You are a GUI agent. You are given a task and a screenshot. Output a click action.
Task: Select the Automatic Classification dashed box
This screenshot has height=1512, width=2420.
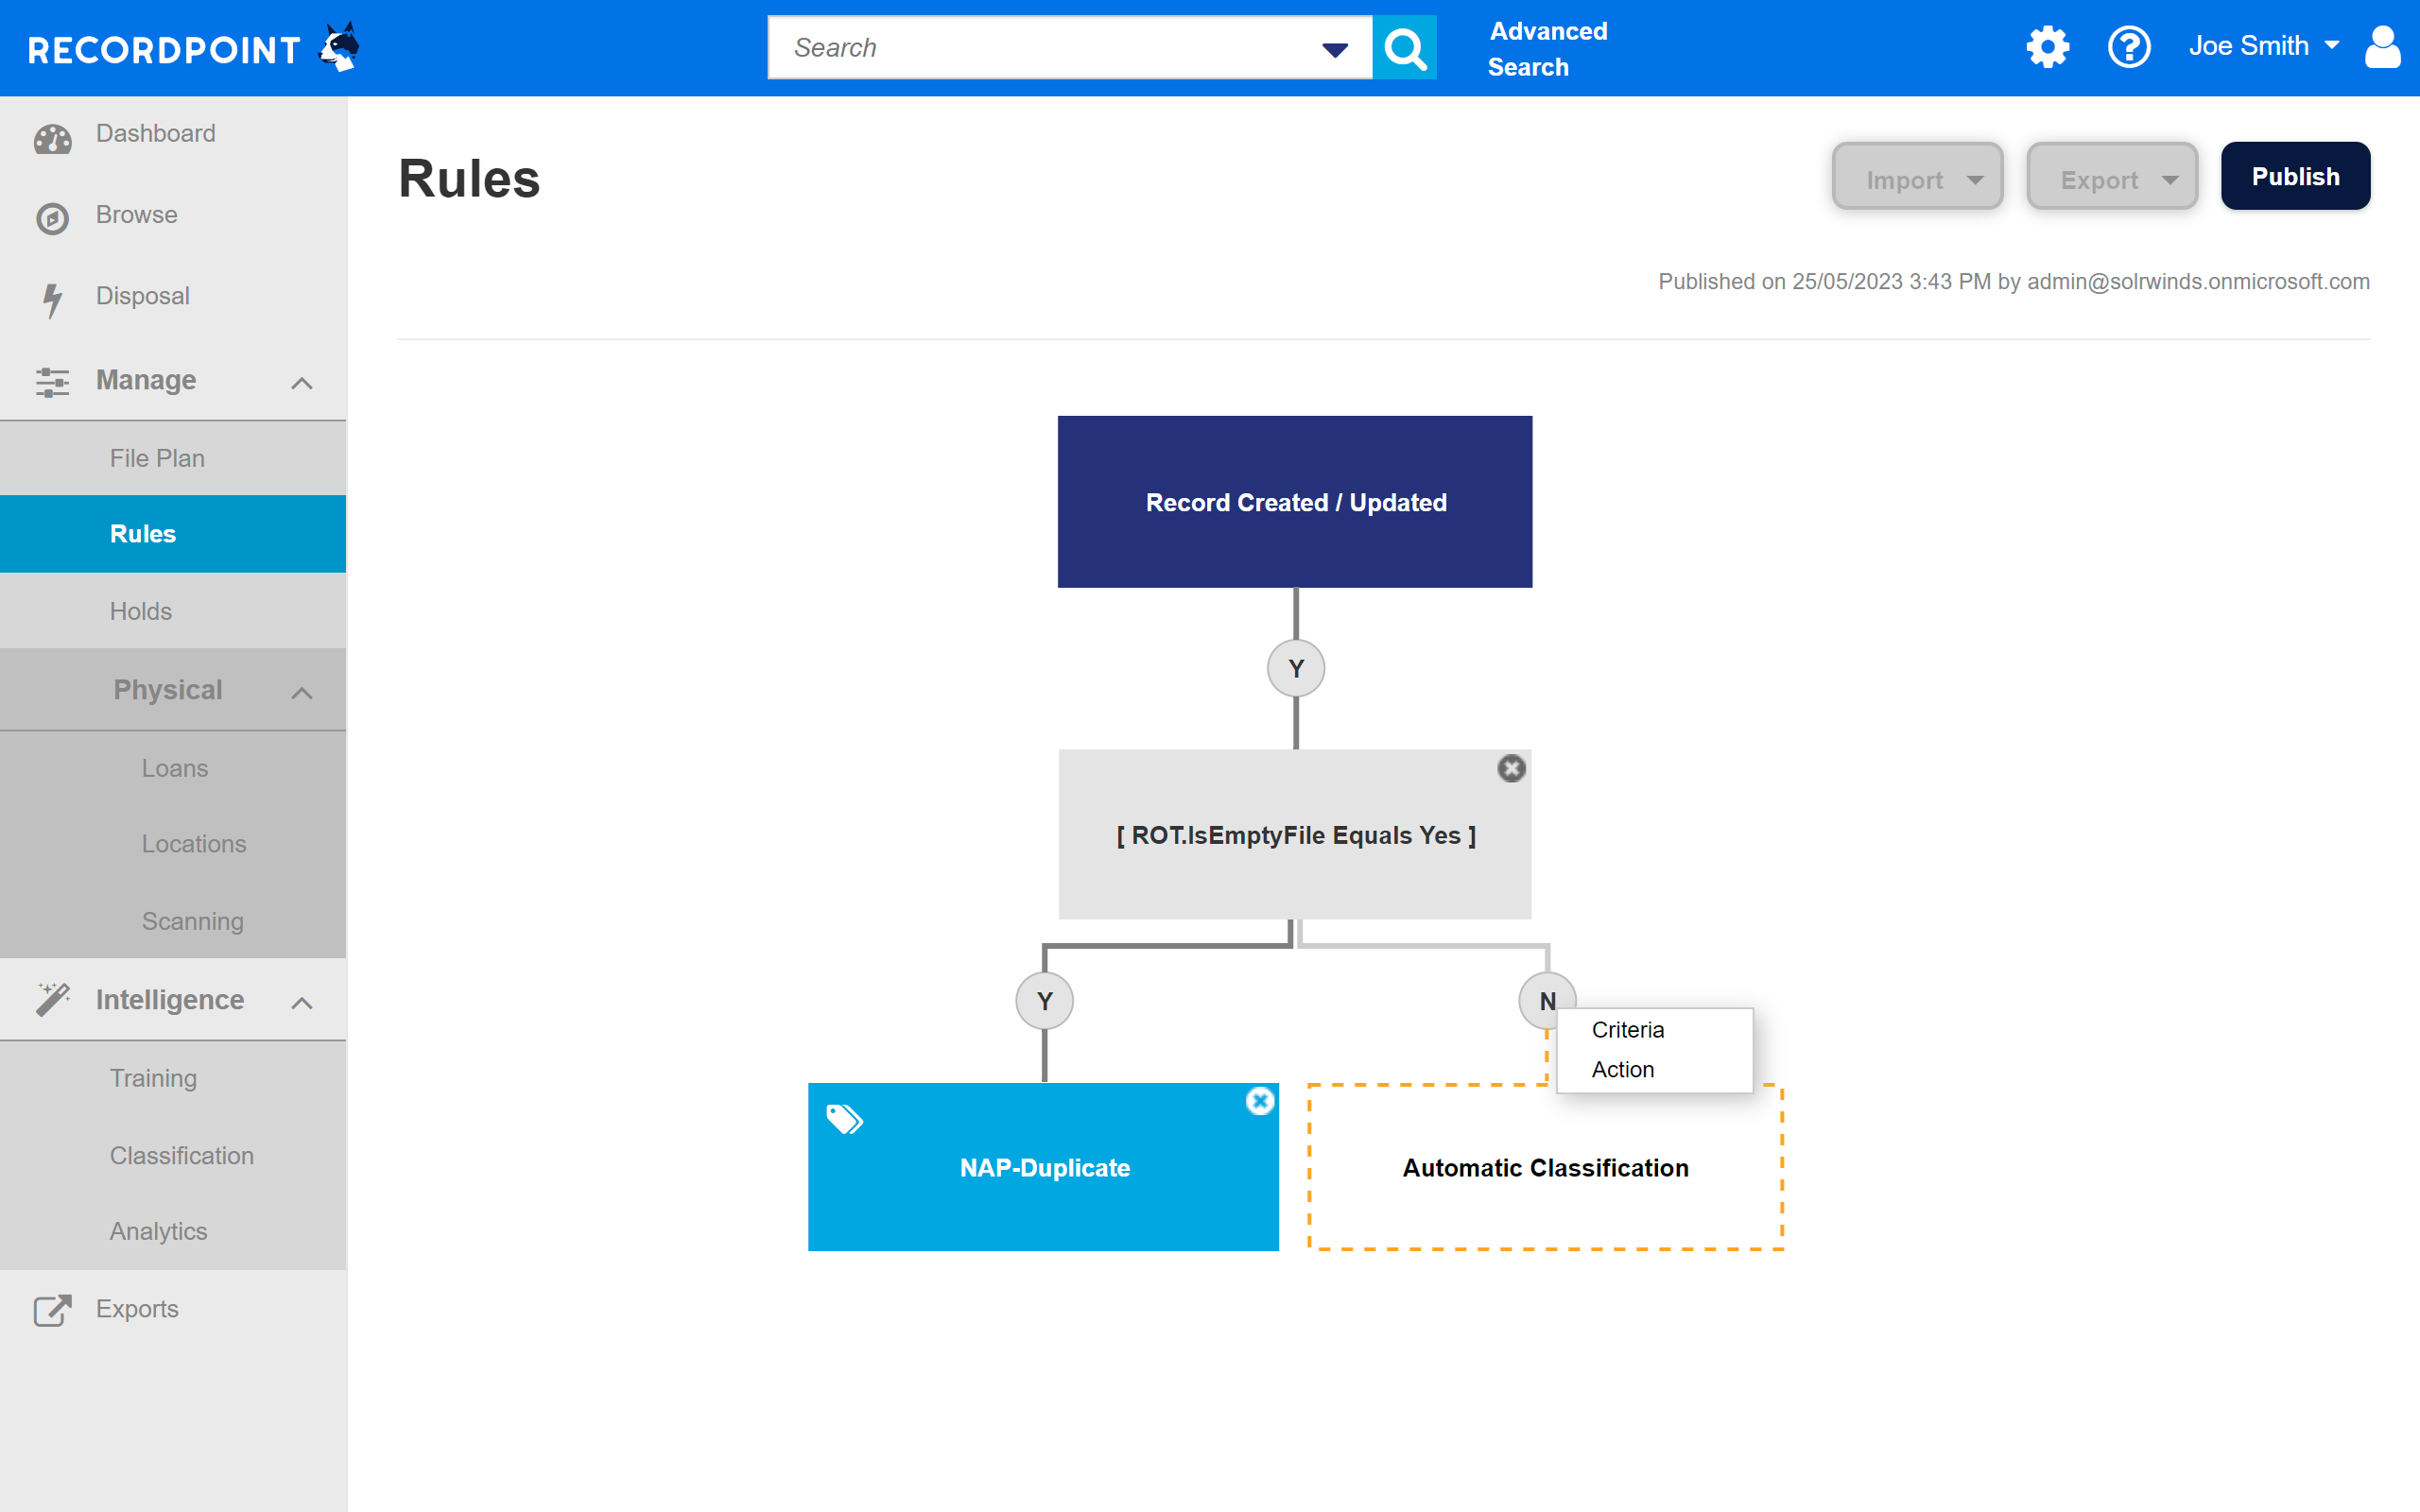pos(1545,1167)
